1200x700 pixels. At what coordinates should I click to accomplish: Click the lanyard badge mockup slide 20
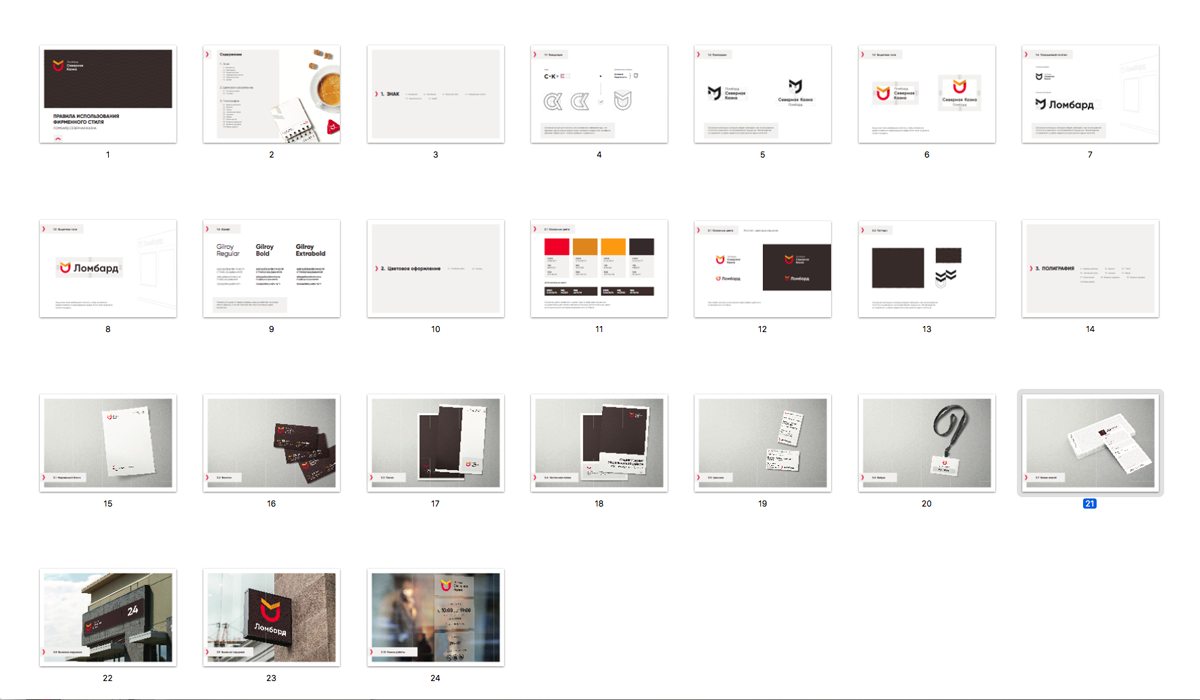click(926, 443)
